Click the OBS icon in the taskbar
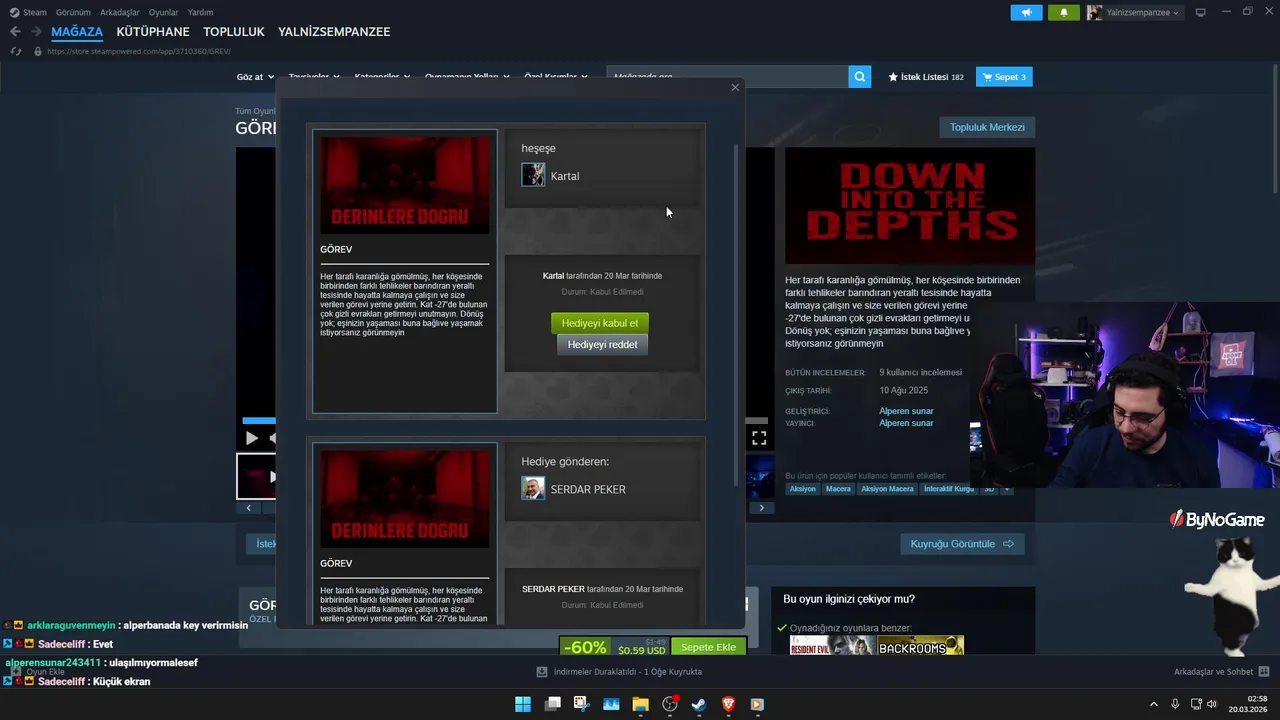The height and width of the screenshot is (720, 1280). 670,704
